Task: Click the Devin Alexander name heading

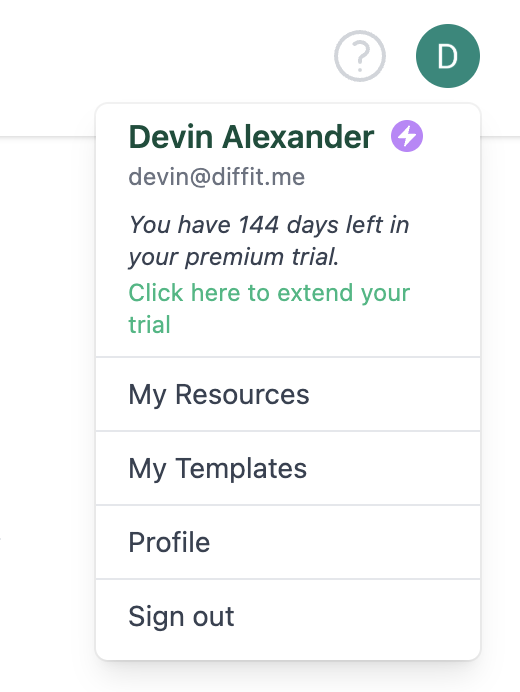Action: coord(251,137)
